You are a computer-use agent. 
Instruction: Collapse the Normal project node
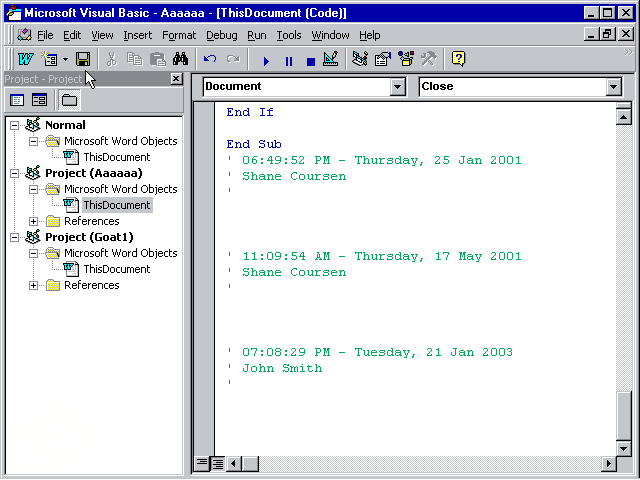pos(14,125)
